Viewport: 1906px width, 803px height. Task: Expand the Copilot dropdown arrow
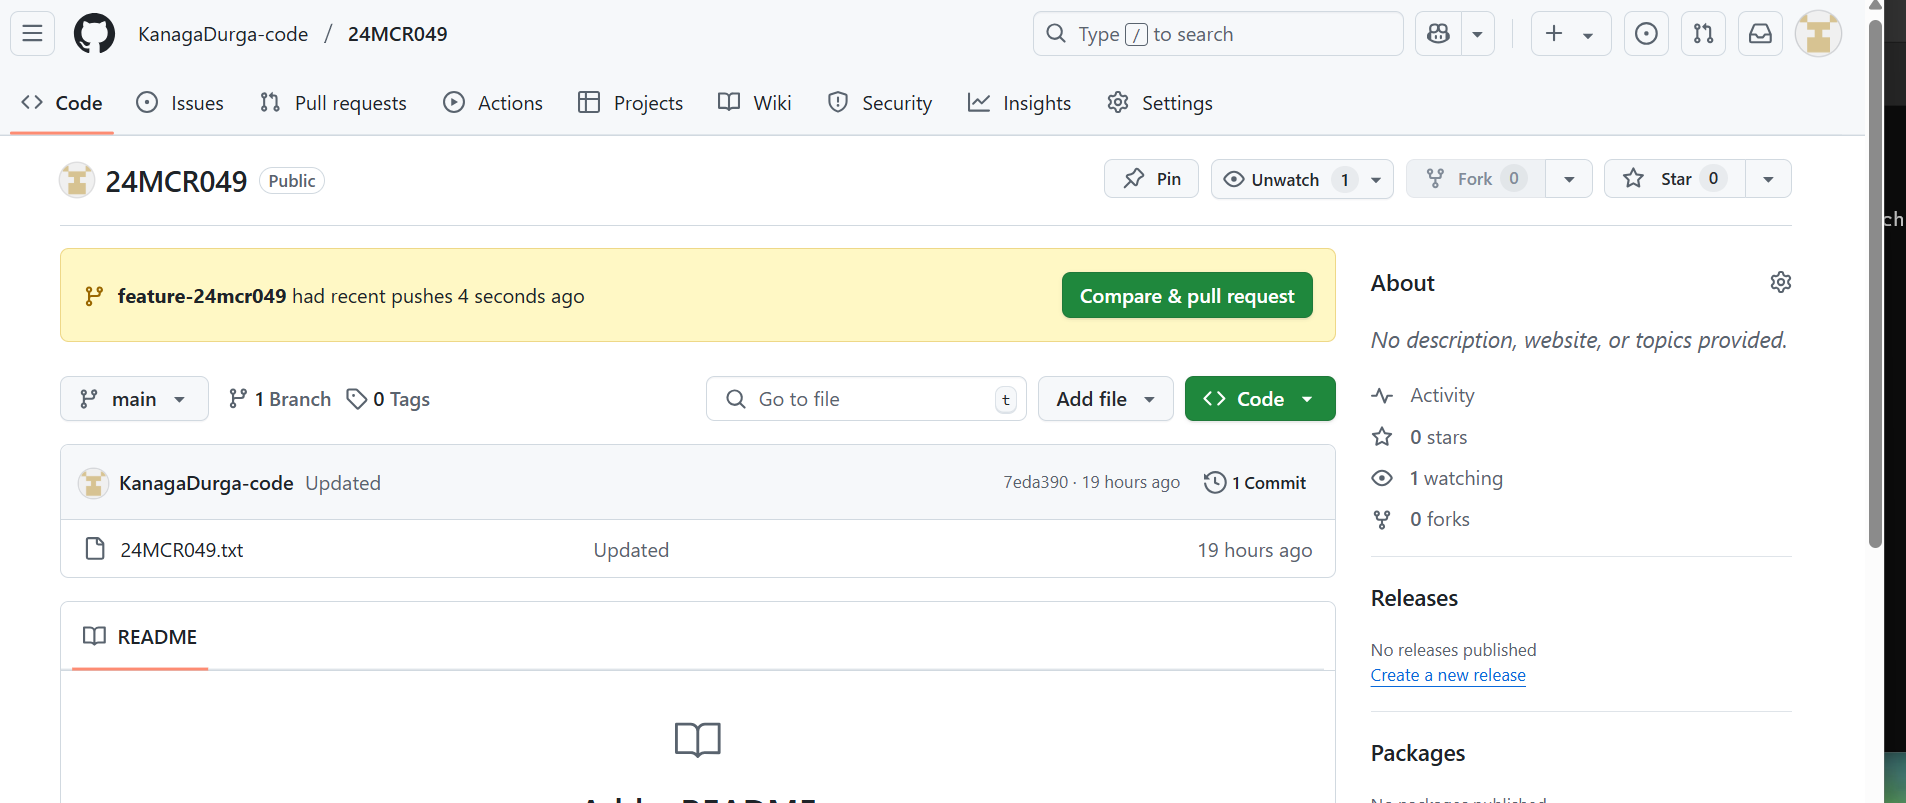click(x=1477, y=34)
